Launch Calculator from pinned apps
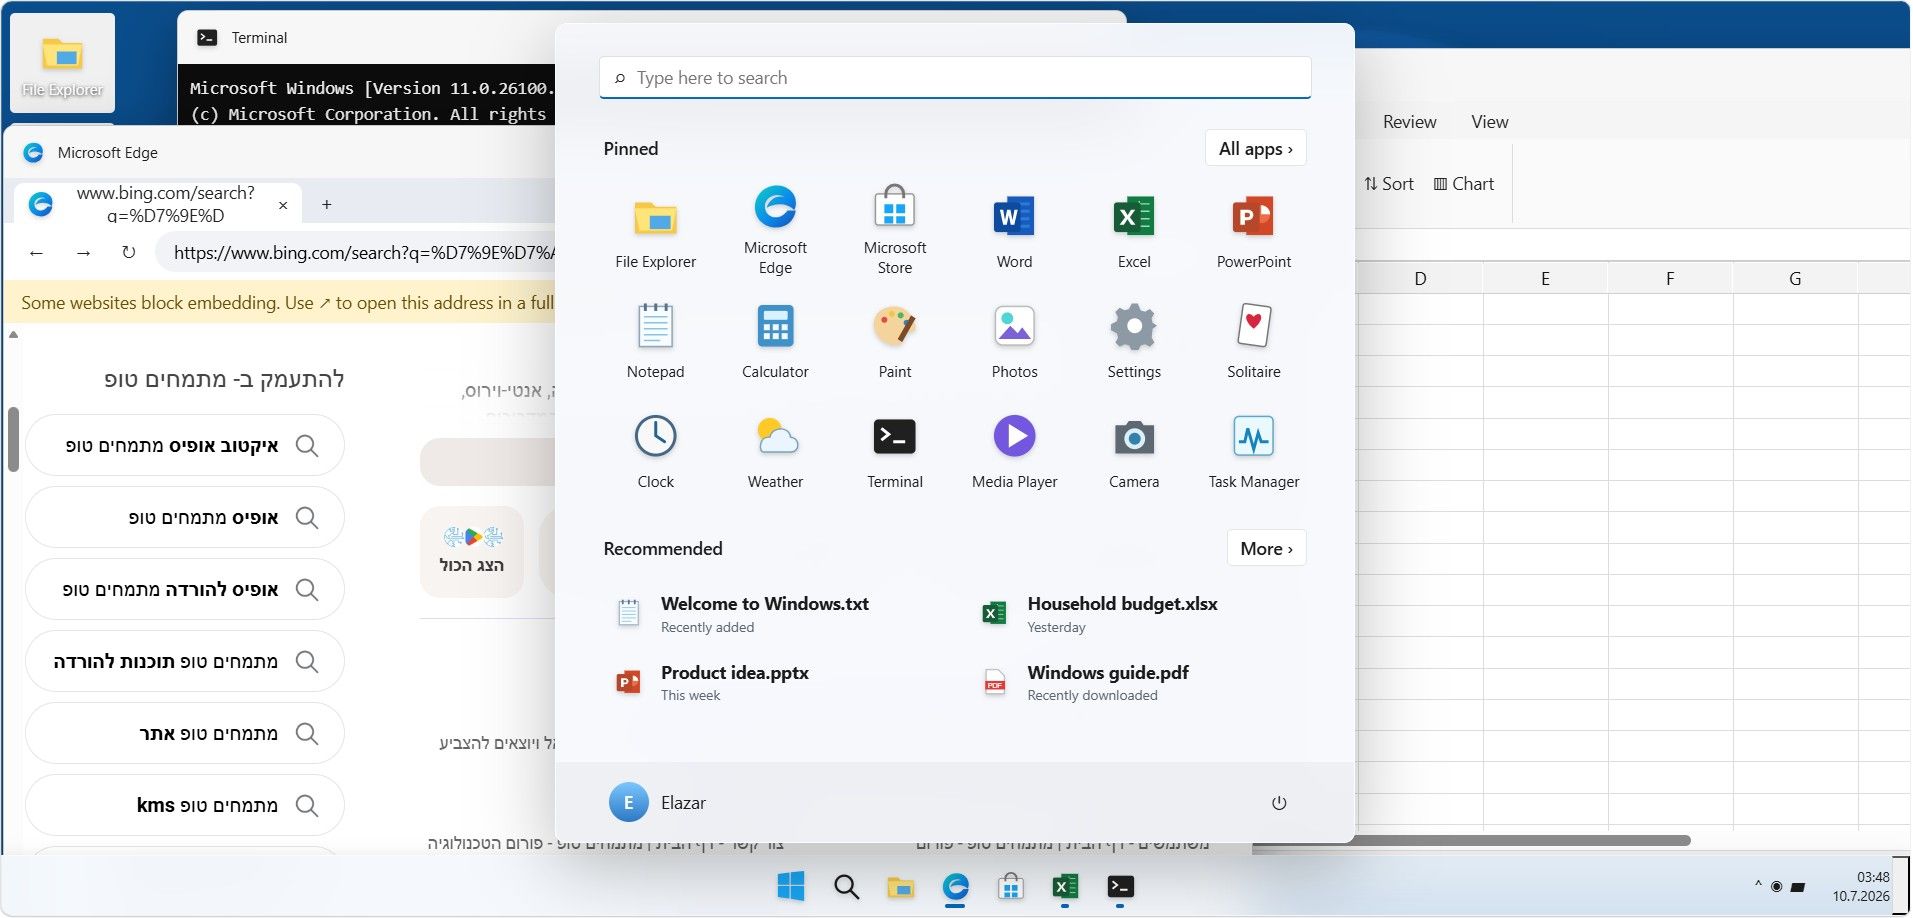Screen dimensions: 1913x918 pos(775,340)
